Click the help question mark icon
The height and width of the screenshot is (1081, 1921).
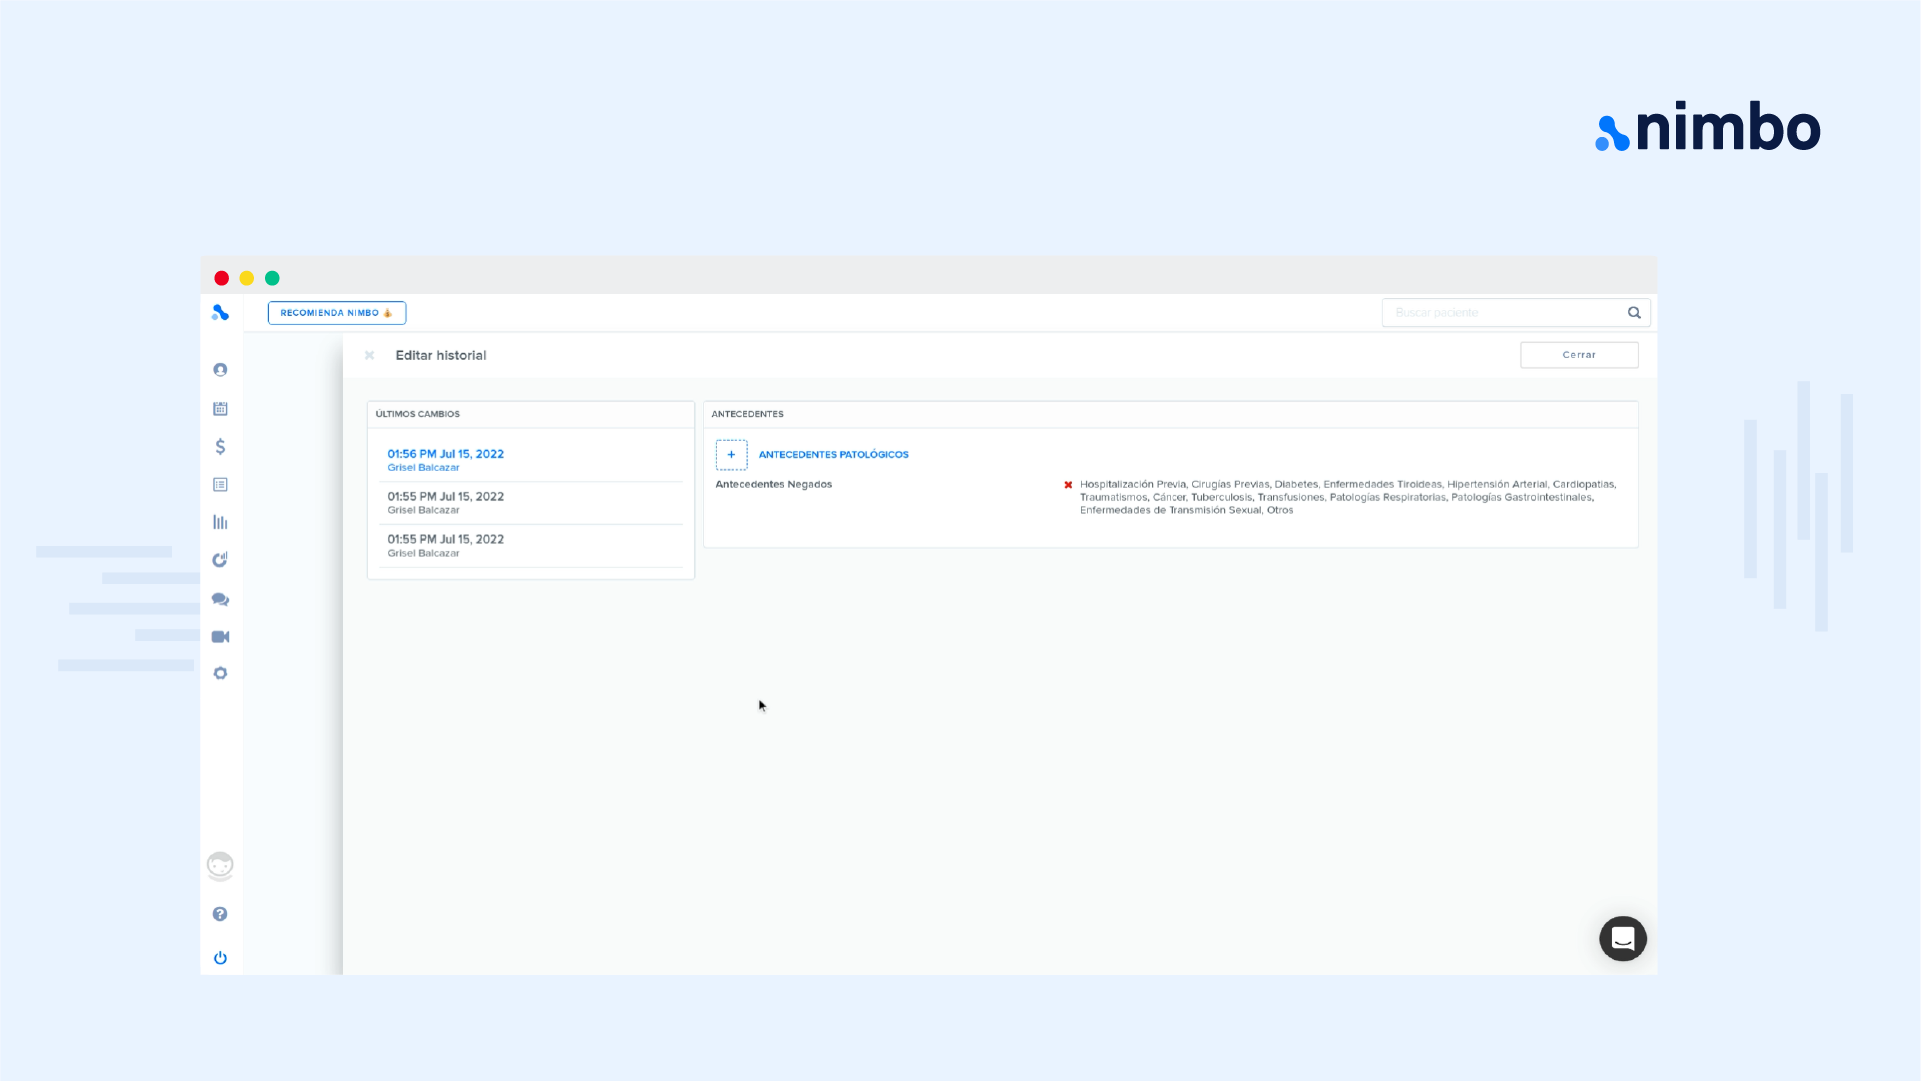click(220, 914)
